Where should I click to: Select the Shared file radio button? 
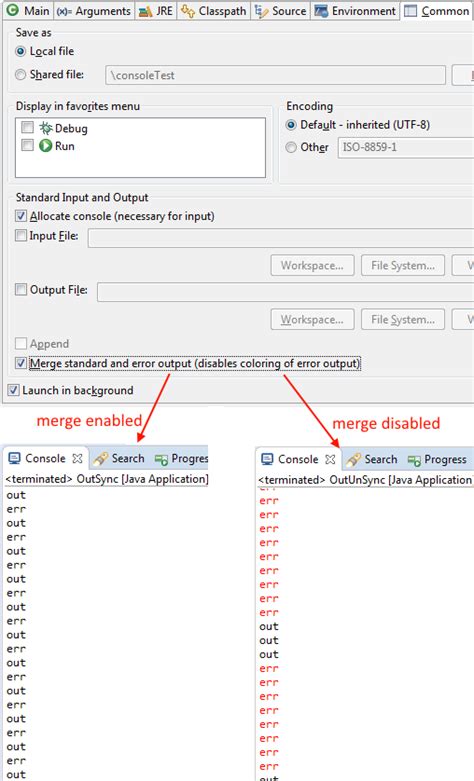20,75
